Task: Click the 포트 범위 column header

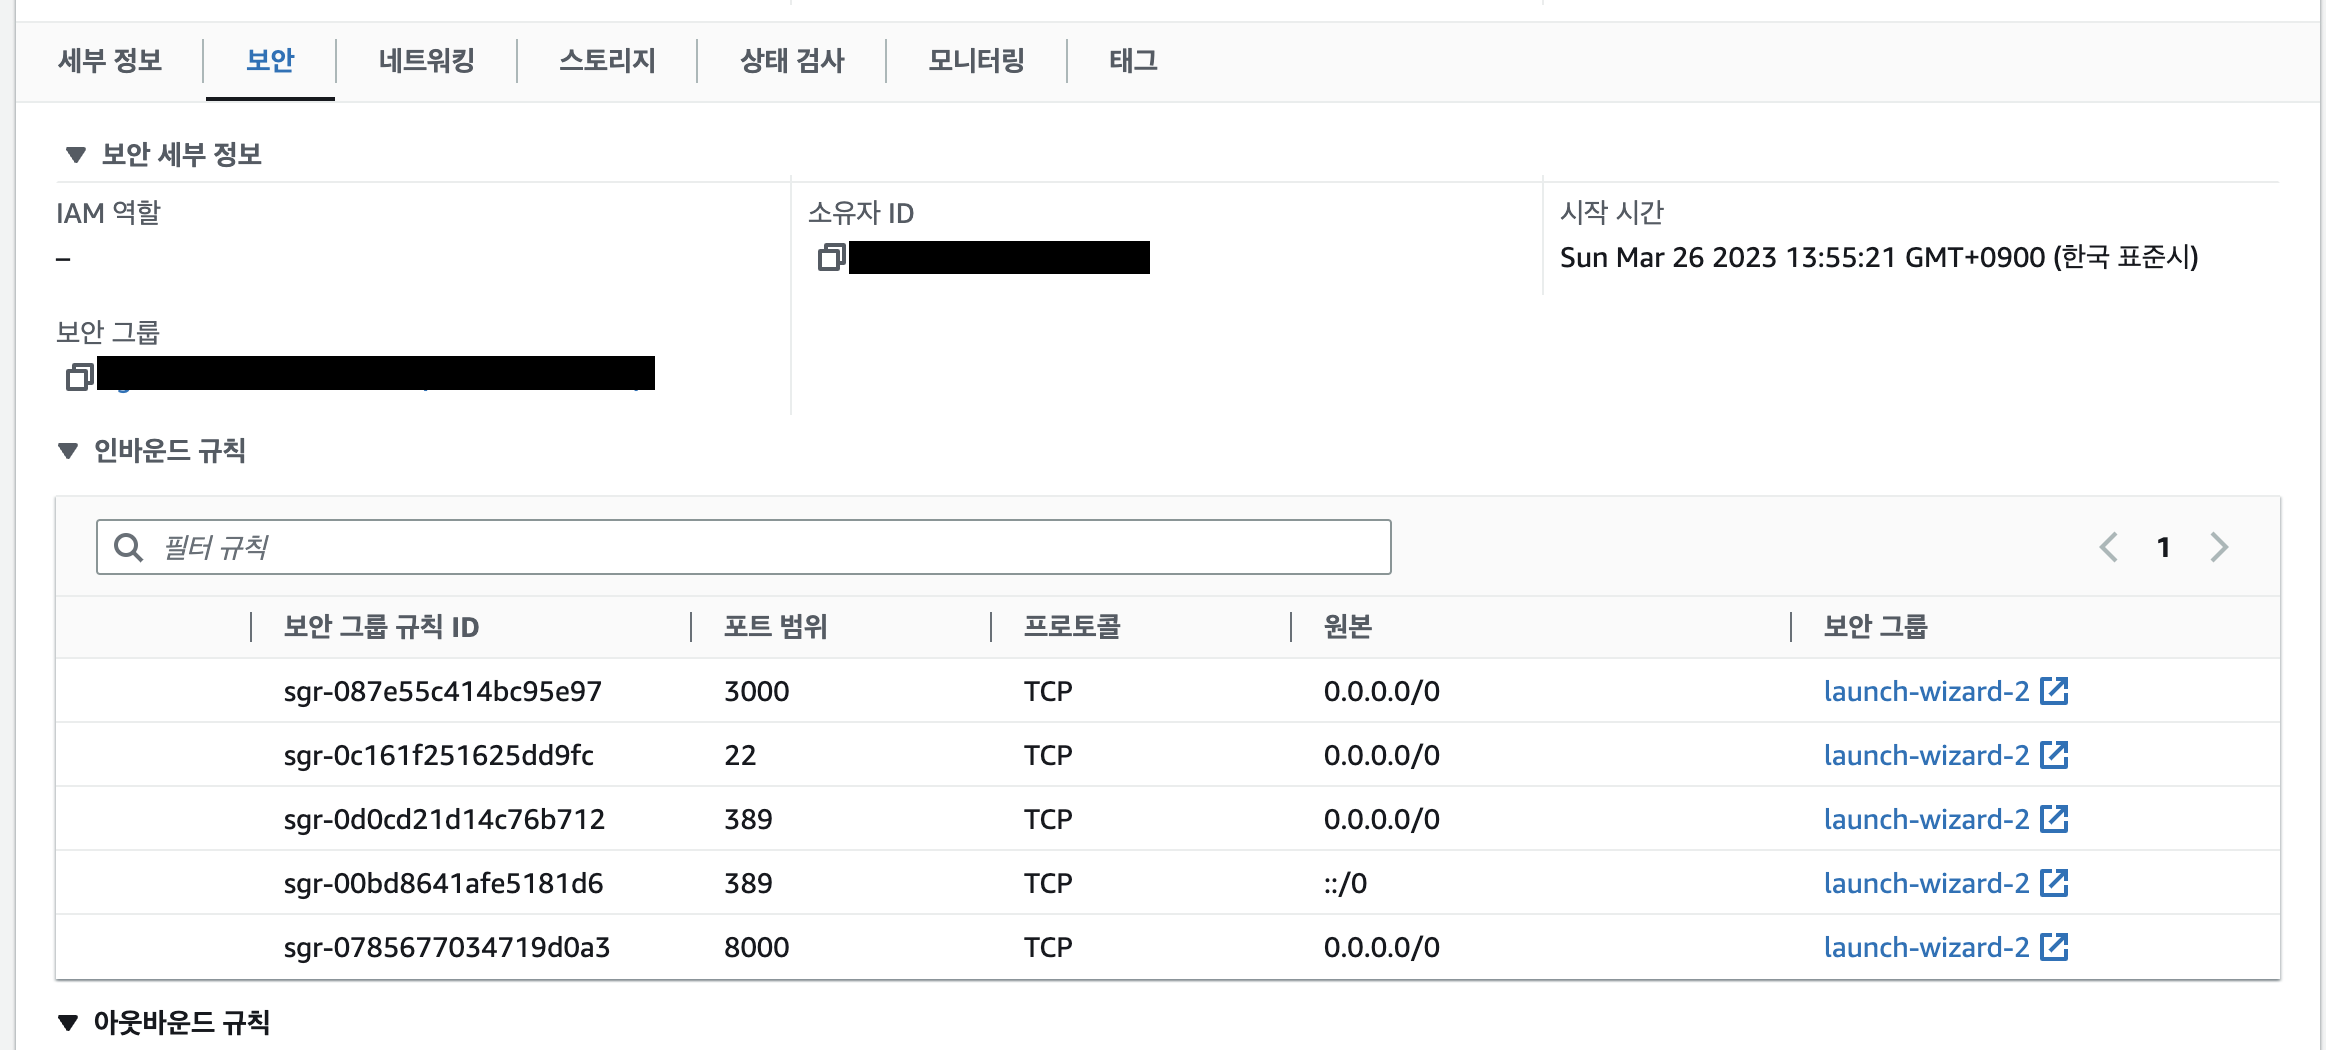Action: pos(776,627)
